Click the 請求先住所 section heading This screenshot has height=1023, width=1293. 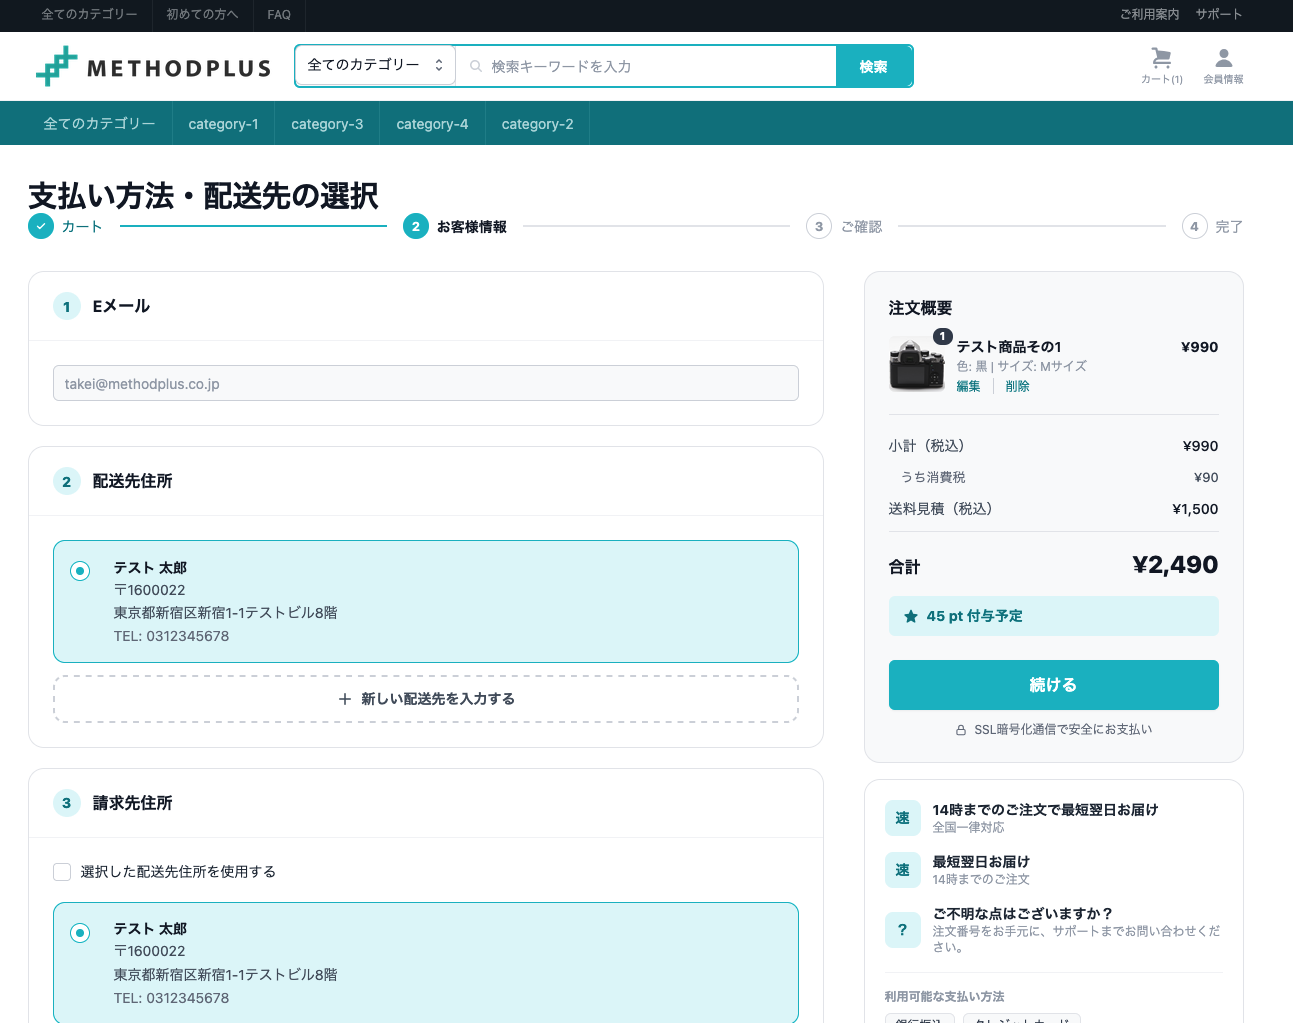tap(132, 803)
